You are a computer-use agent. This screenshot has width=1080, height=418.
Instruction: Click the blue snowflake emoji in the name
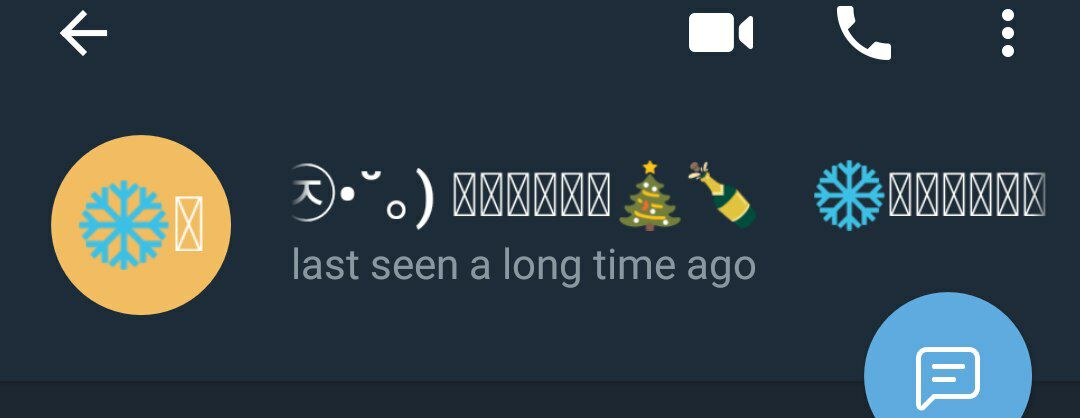[849, 195]
